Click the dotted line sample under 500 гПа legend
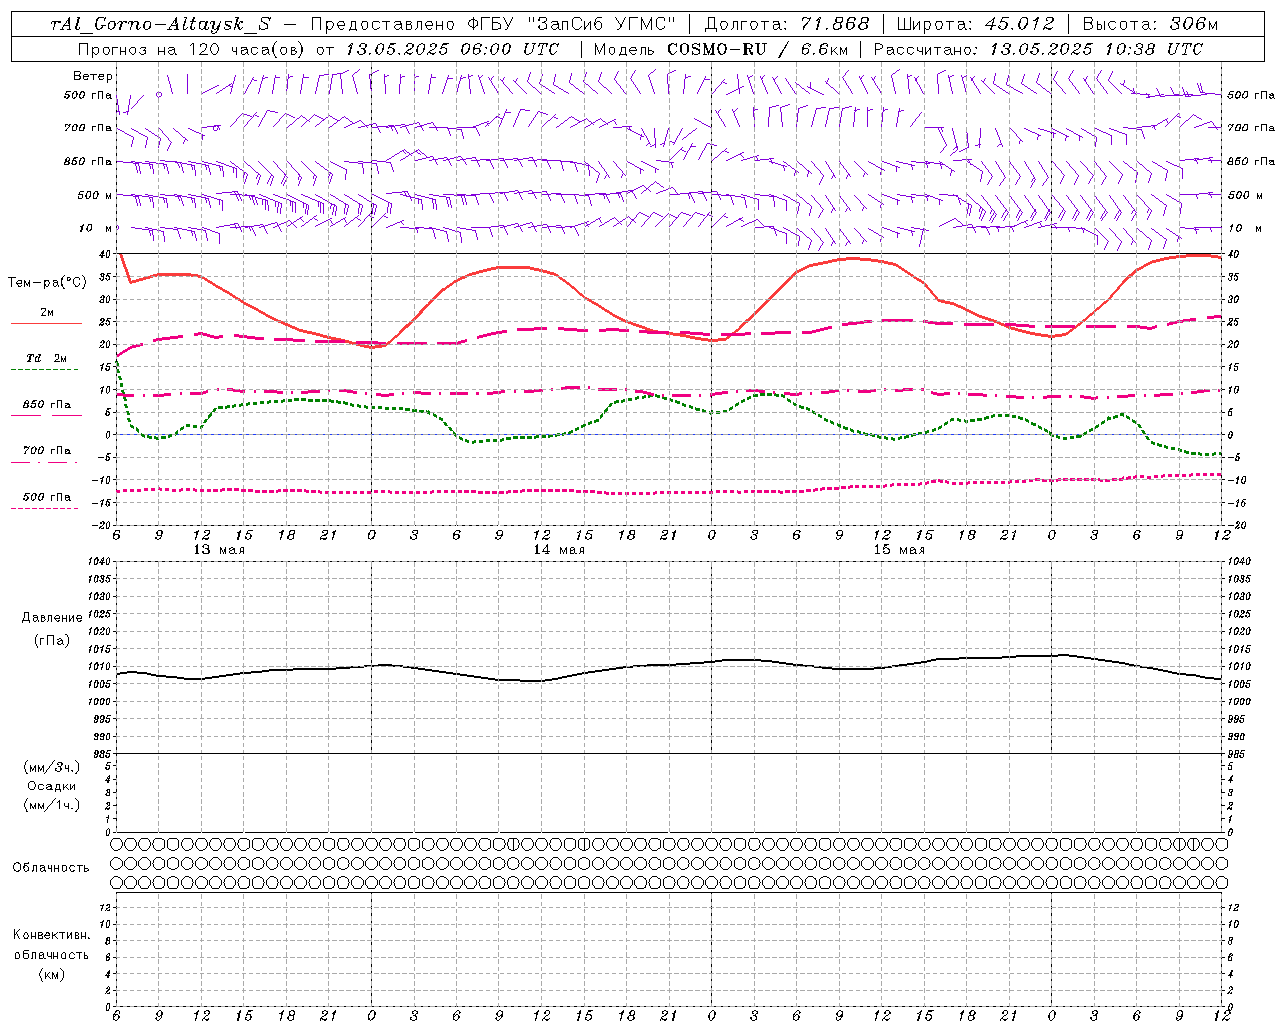The image size is (1280, 1024). point(45,509)
